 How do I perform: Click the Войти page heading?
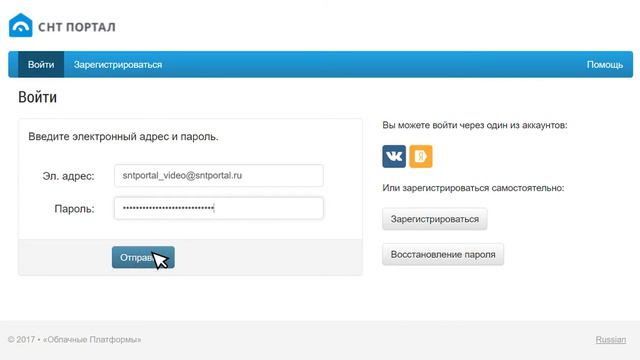tap(38, 98)
